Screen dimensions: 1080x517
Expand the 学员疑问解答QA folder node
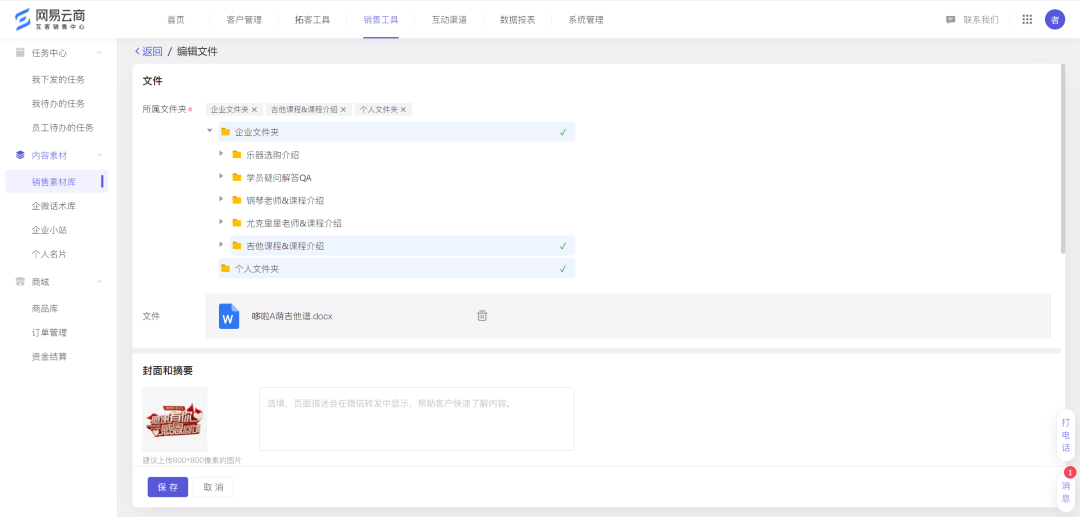pyautogui.click(x=221, y=176)
